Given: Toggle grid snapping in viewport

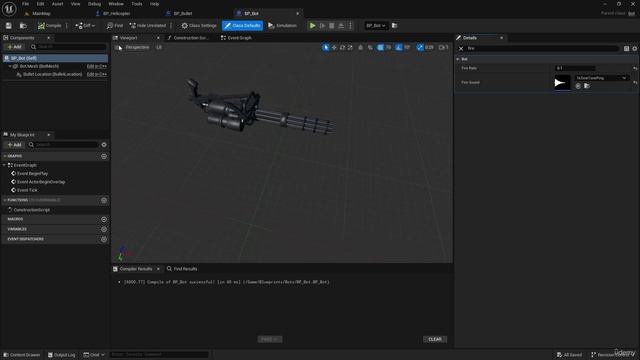Looking at the screenshot, I should 380,47.
